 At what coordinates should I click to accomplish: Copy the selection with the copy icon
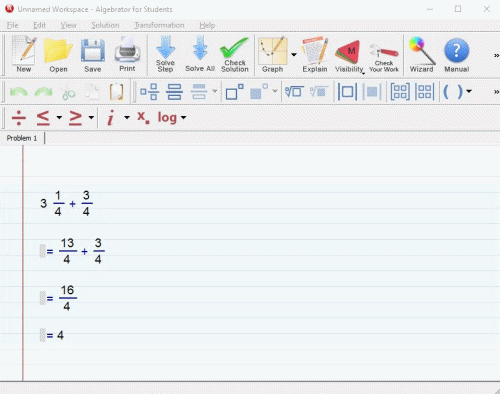pos(92,92)
